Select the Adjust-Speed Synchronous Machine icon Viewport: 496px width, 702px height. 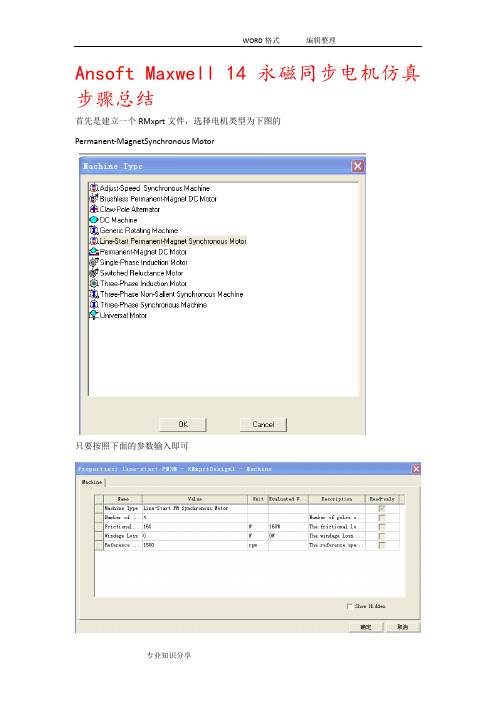94,188
